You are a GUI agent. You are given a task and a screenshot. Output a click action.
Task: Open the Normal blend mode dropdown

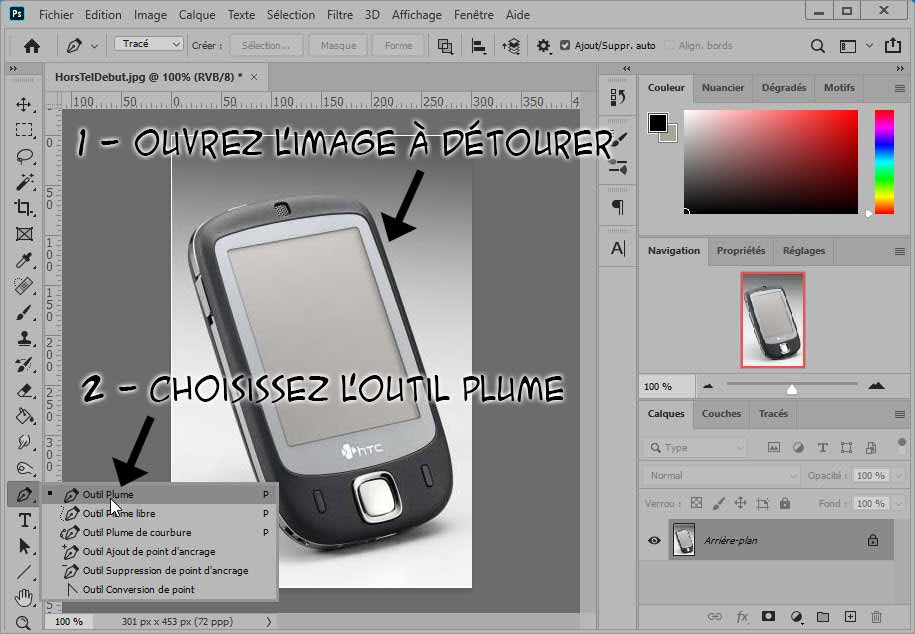[x=721, y=476]
